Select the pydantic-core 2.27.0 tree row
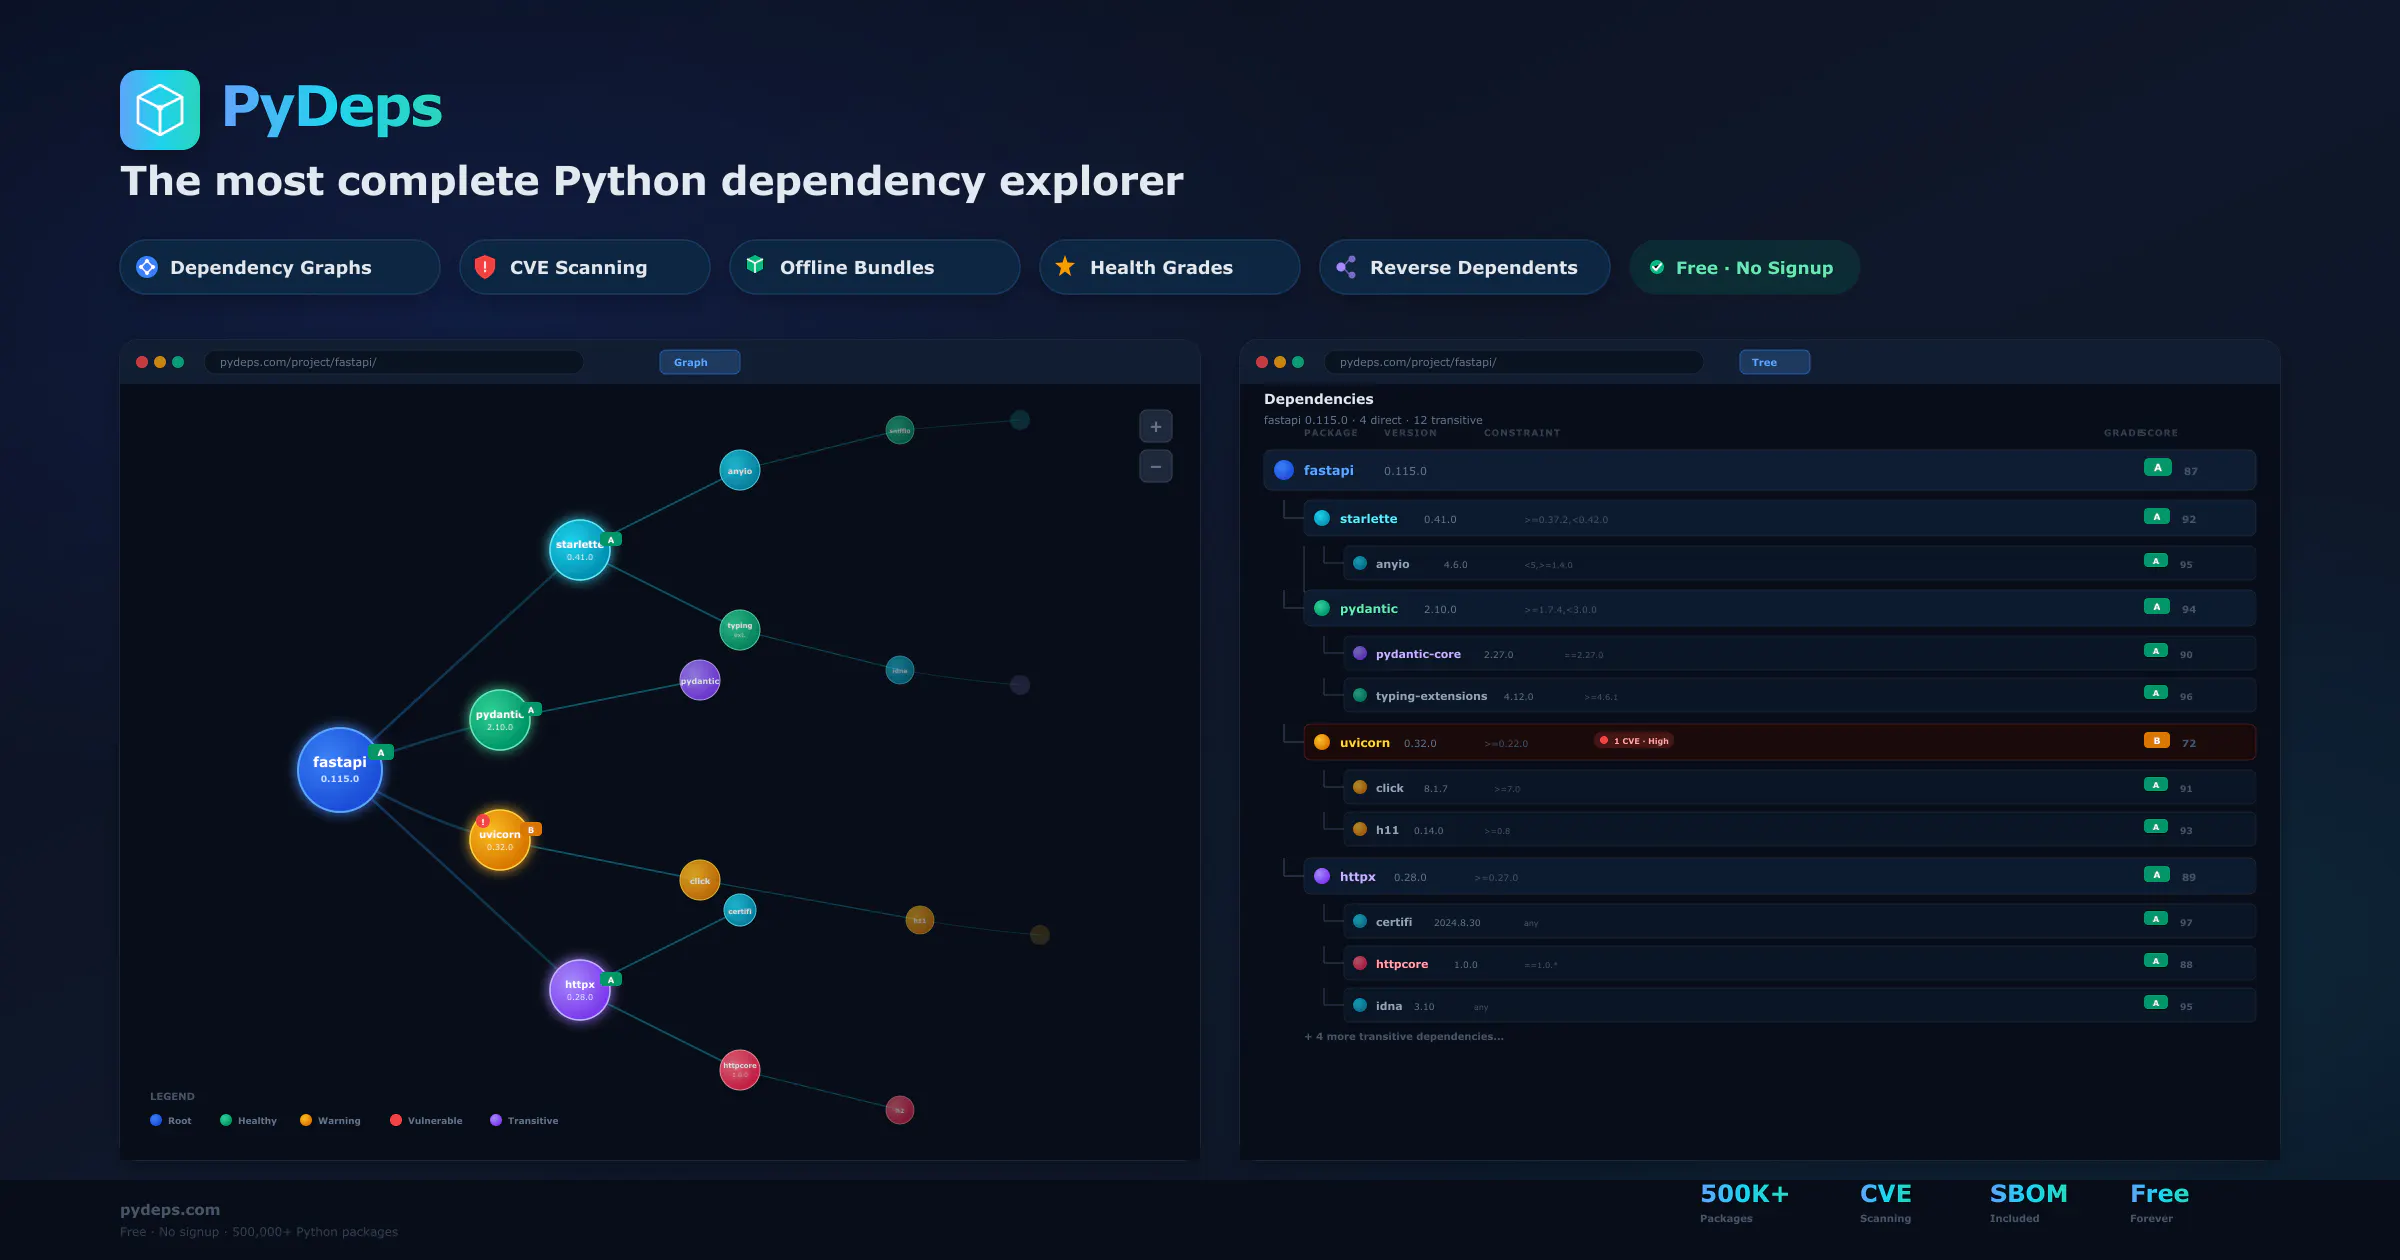The height and width of the screenshot is (1260, 2400). 1800,654
